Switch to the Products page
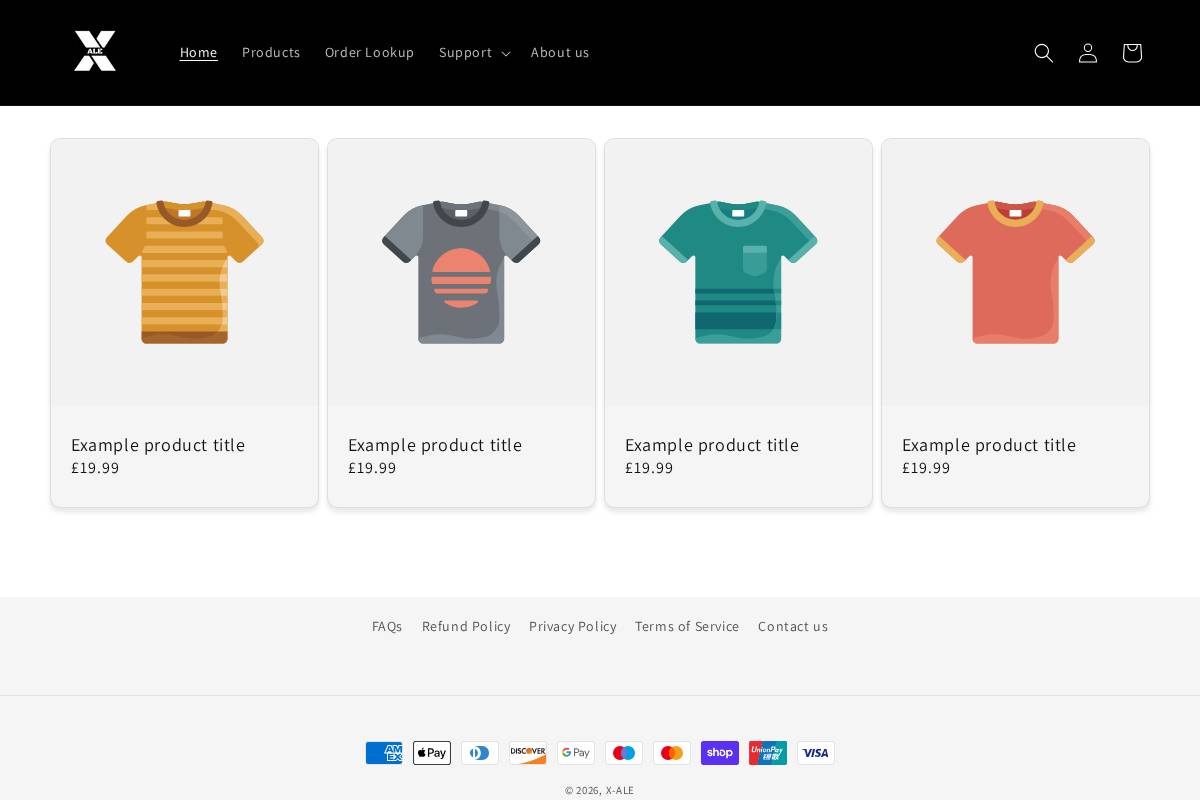Image resolution: width=1200 pixels, height=800 pixels. coord(271,52)
